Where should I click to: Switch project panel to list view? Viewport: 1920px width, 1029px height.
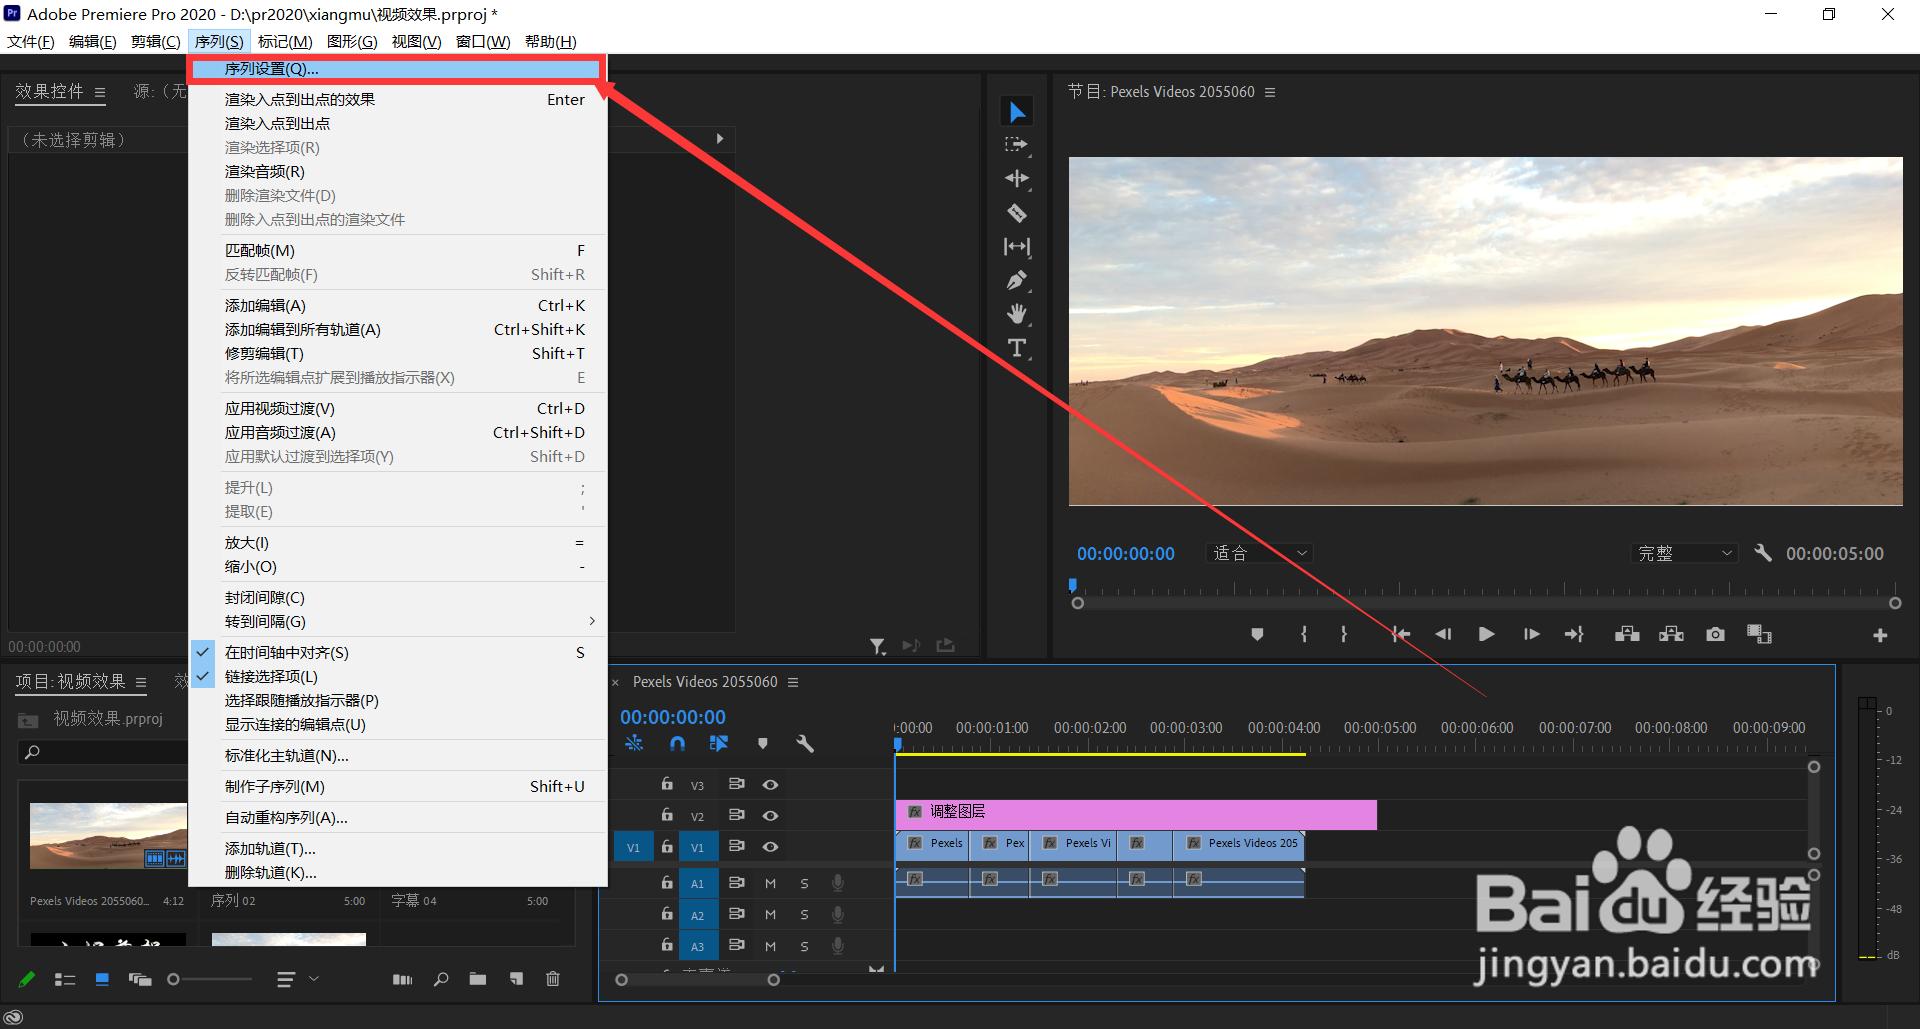(65, 980)
